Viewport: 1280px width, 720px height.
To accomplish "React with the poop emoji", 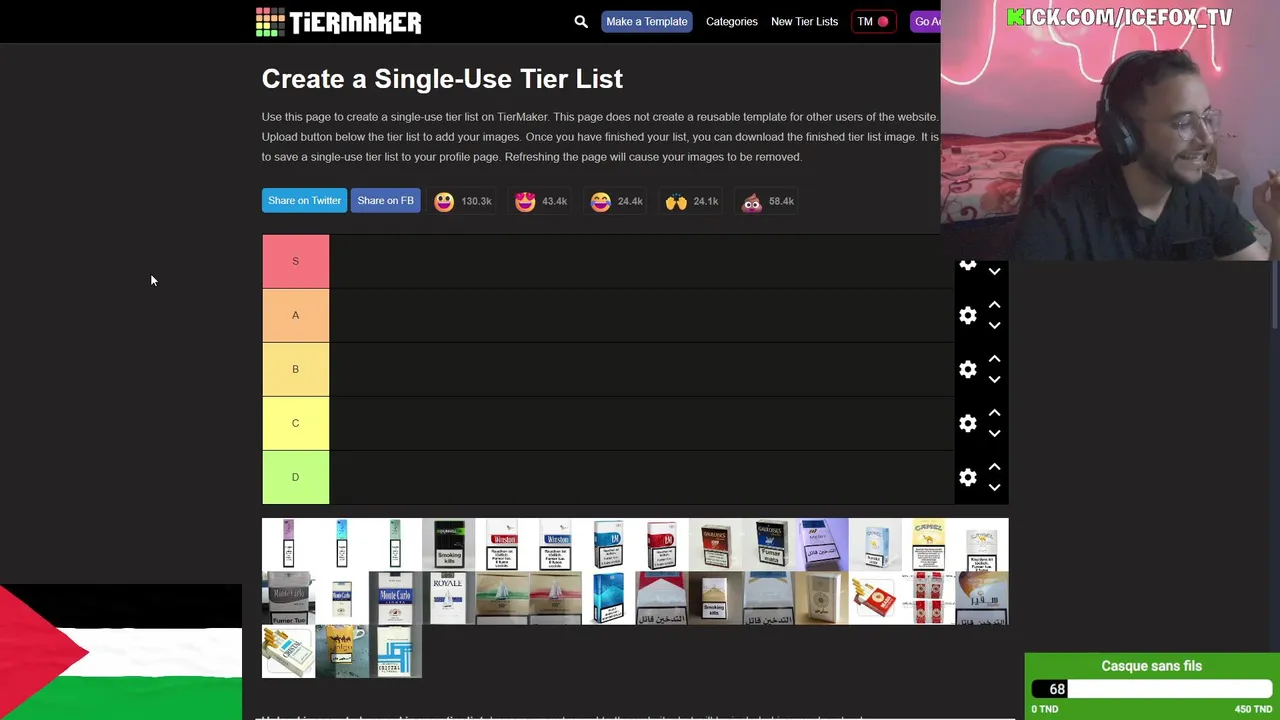I will [x=752, y=201].
